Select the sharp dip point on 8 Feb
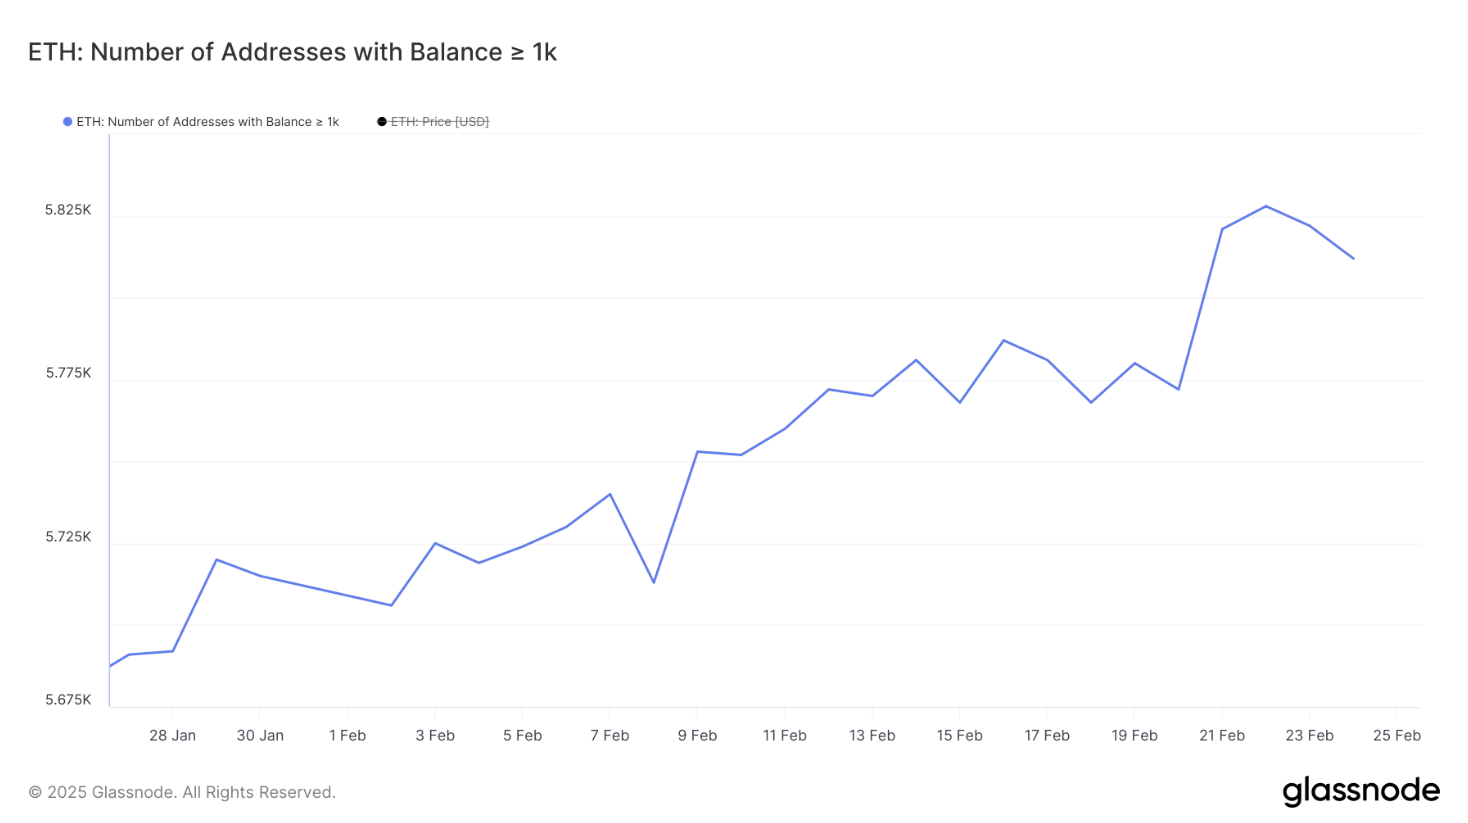 coord(654,582)
